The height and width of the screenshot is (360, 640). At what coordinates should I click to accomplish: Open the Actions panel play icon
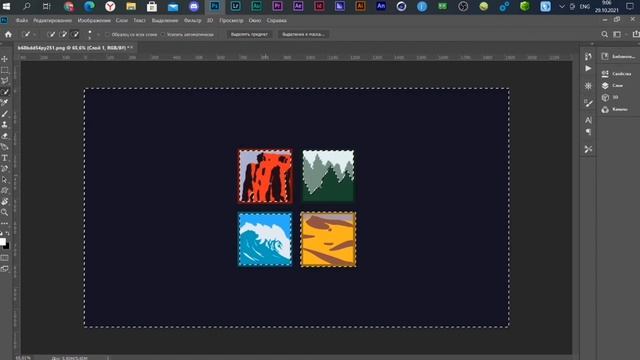588,69
